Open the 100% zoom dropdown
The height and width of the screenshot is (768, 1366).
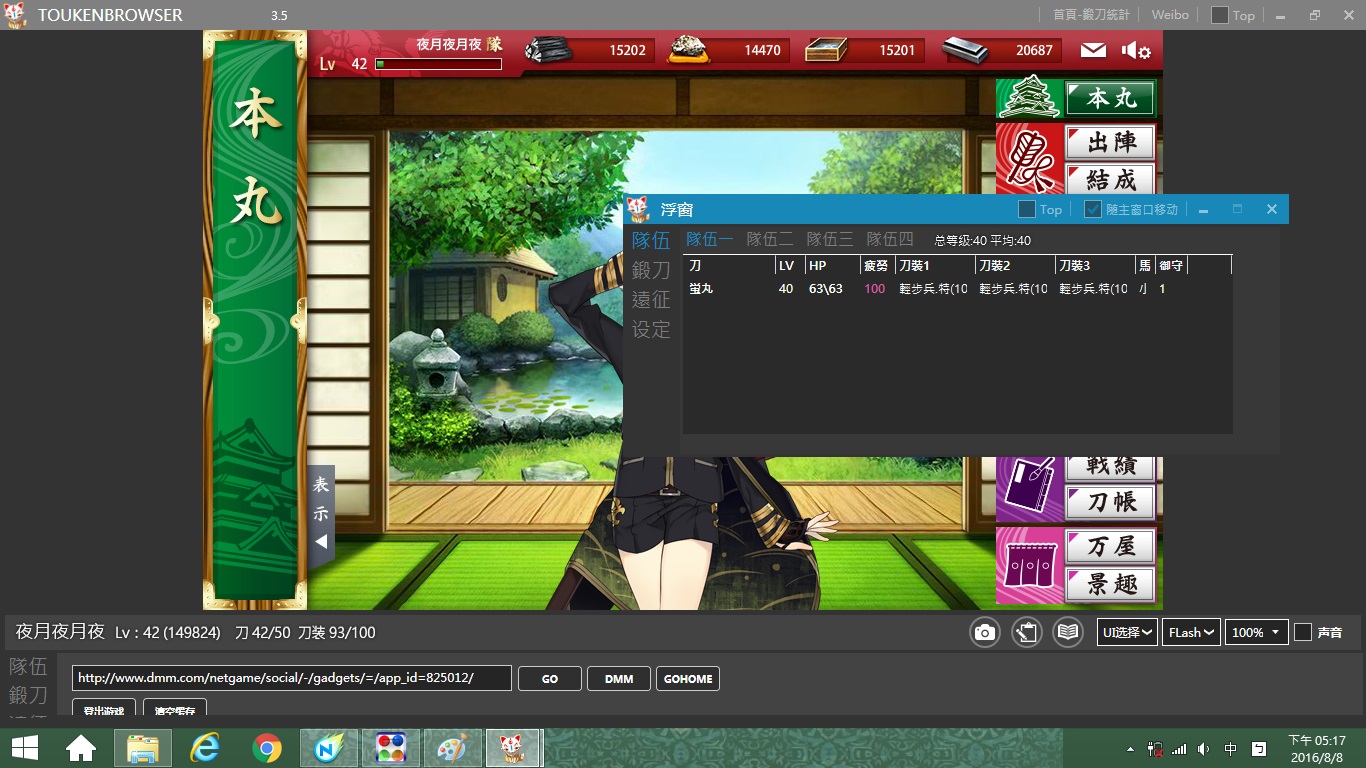1256,632
